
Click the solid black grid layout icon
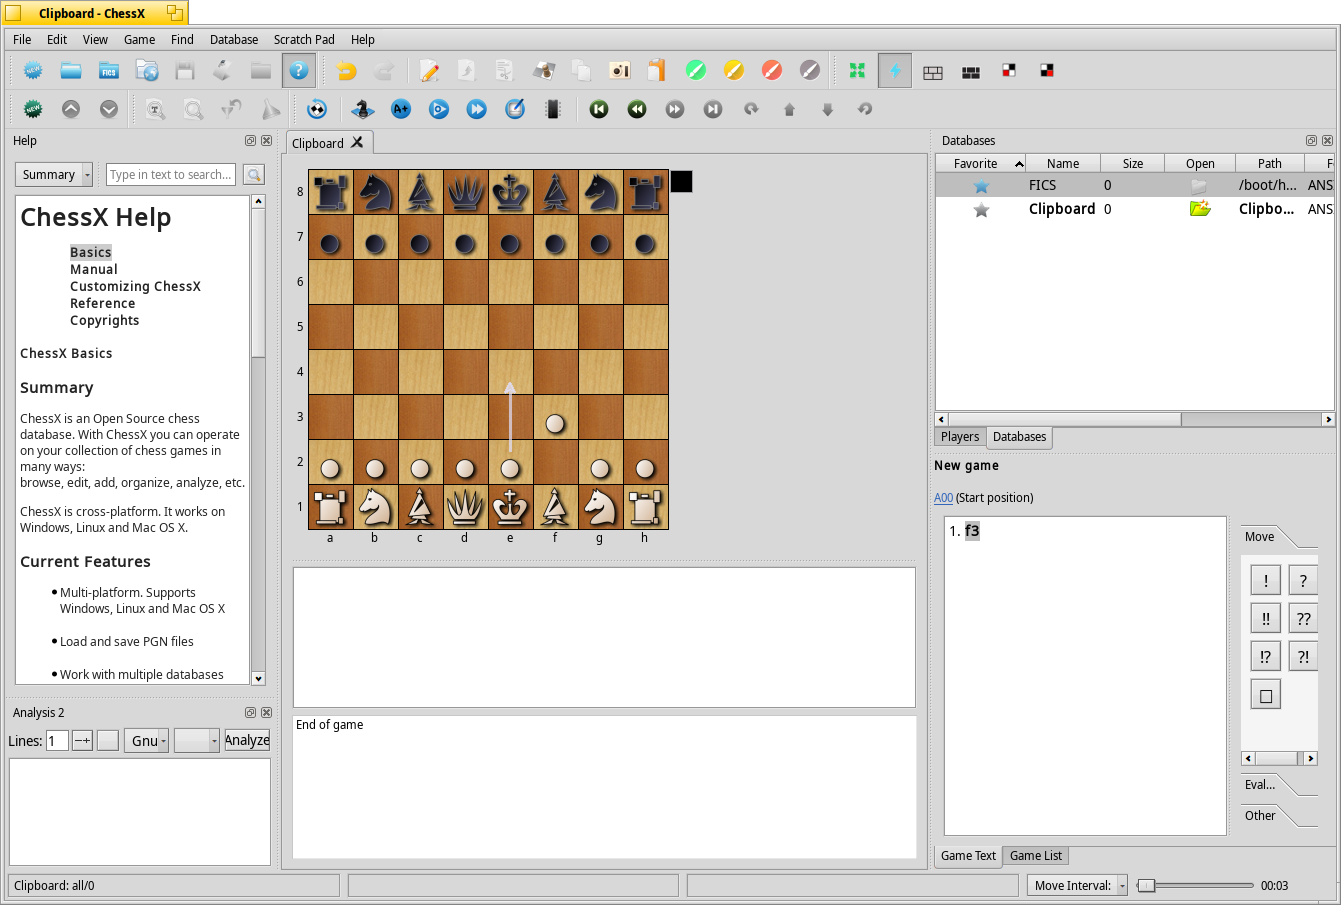[x=971, y=72]
